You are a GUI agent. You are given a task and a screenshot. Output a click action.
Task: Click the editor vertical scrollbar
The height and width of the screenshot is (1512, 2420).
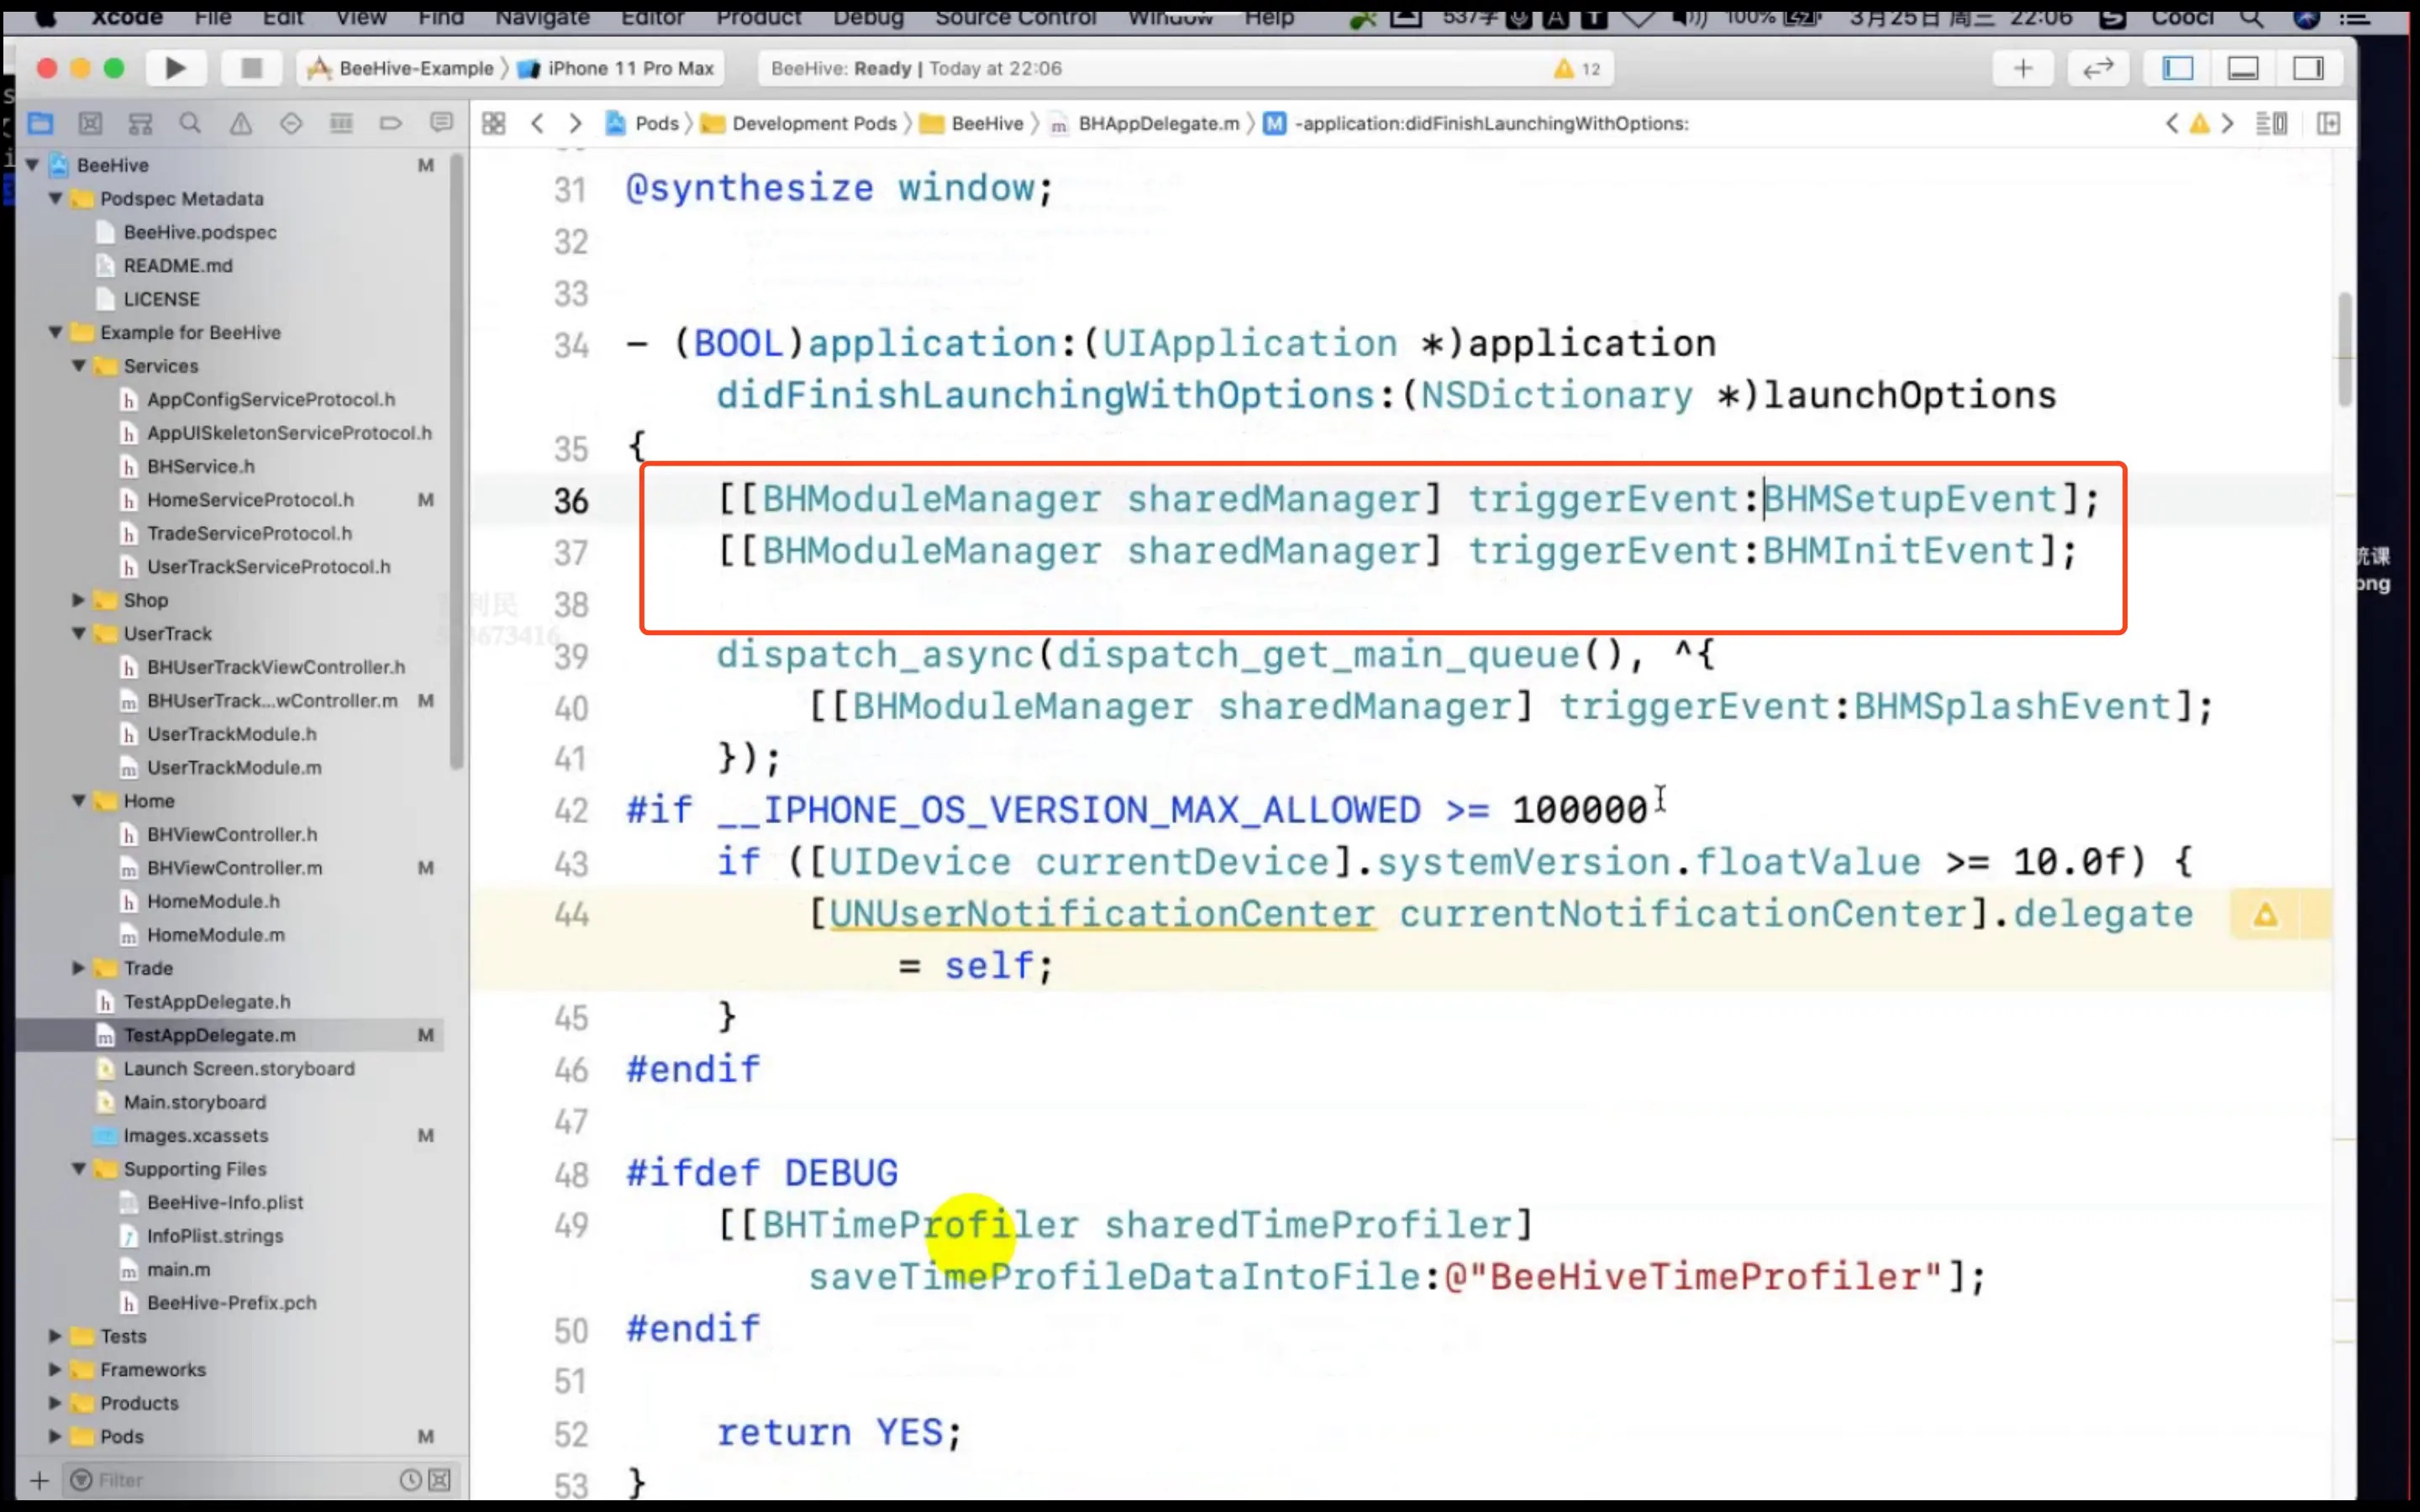tap(2344, 350)
